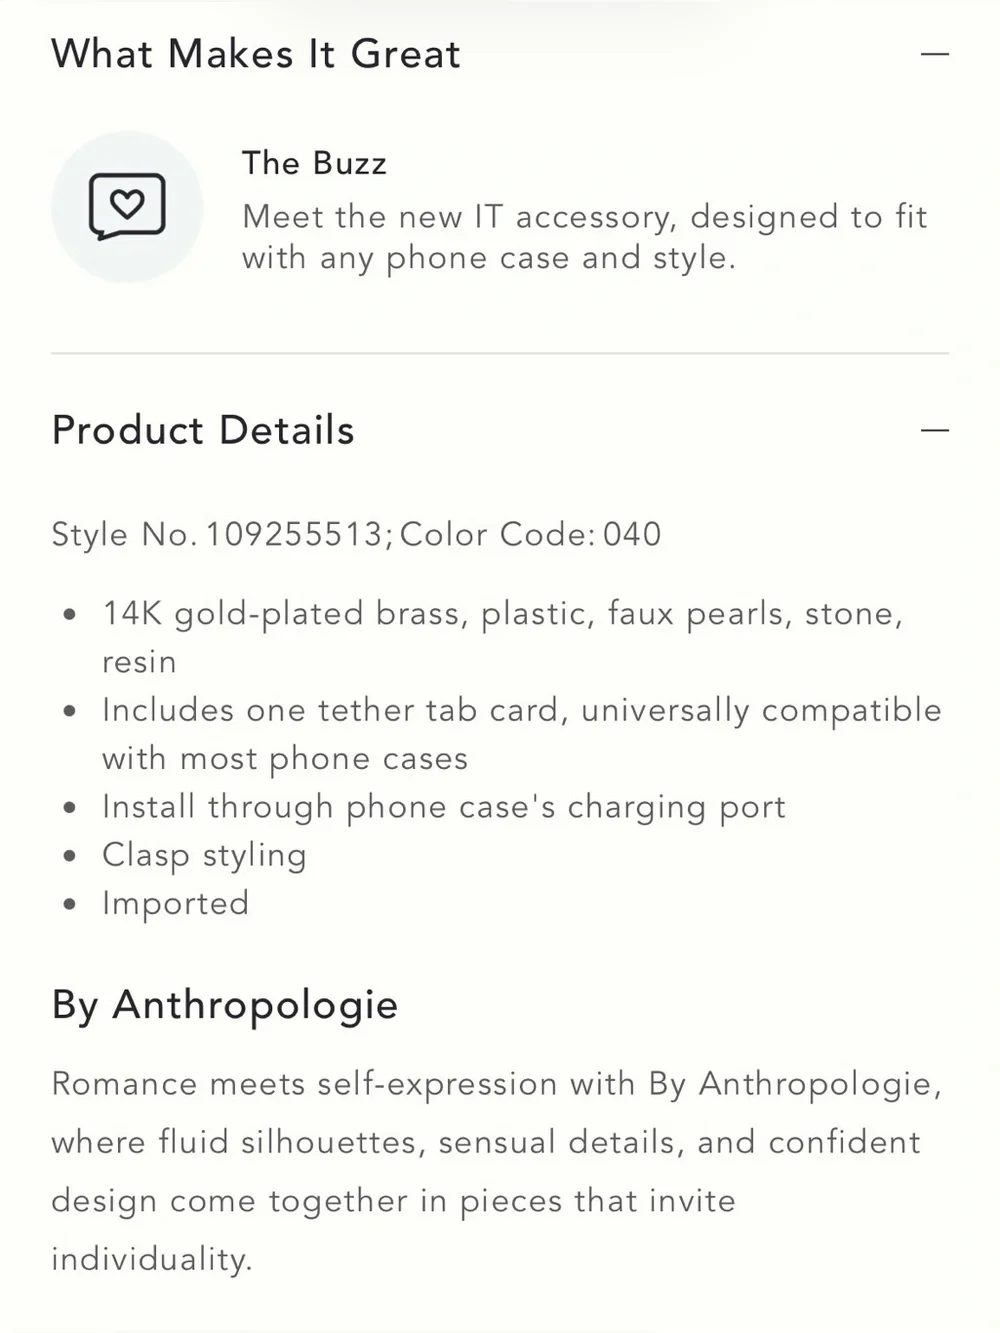Click the Install through charging port bullet
The height and width of the screenshot is (1333, 1000).
coord(444,807)
